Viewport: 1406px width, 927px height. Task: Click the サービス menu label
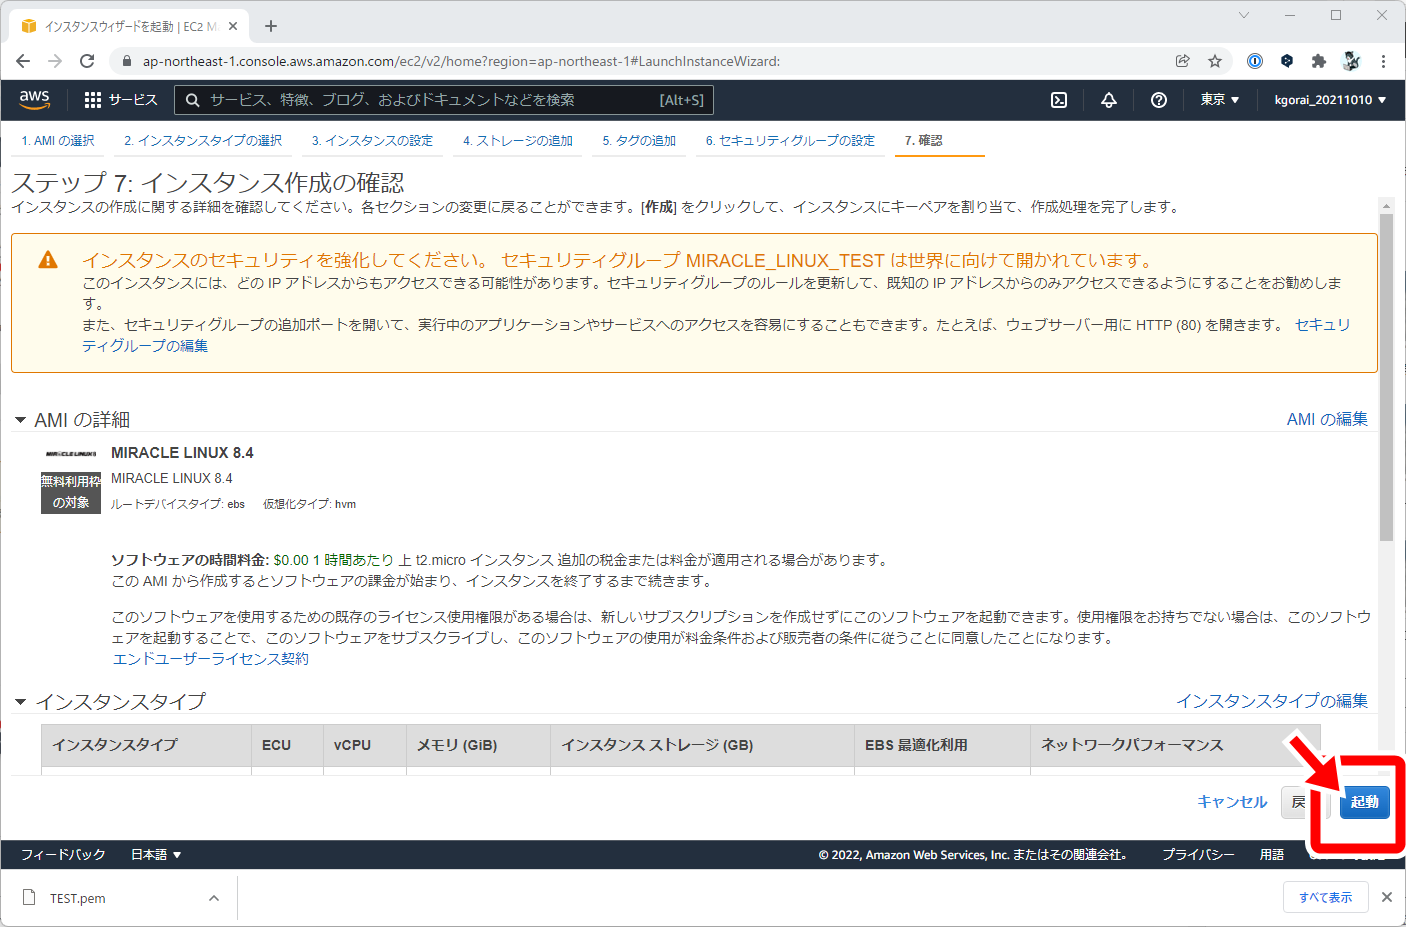coord(133,100)
